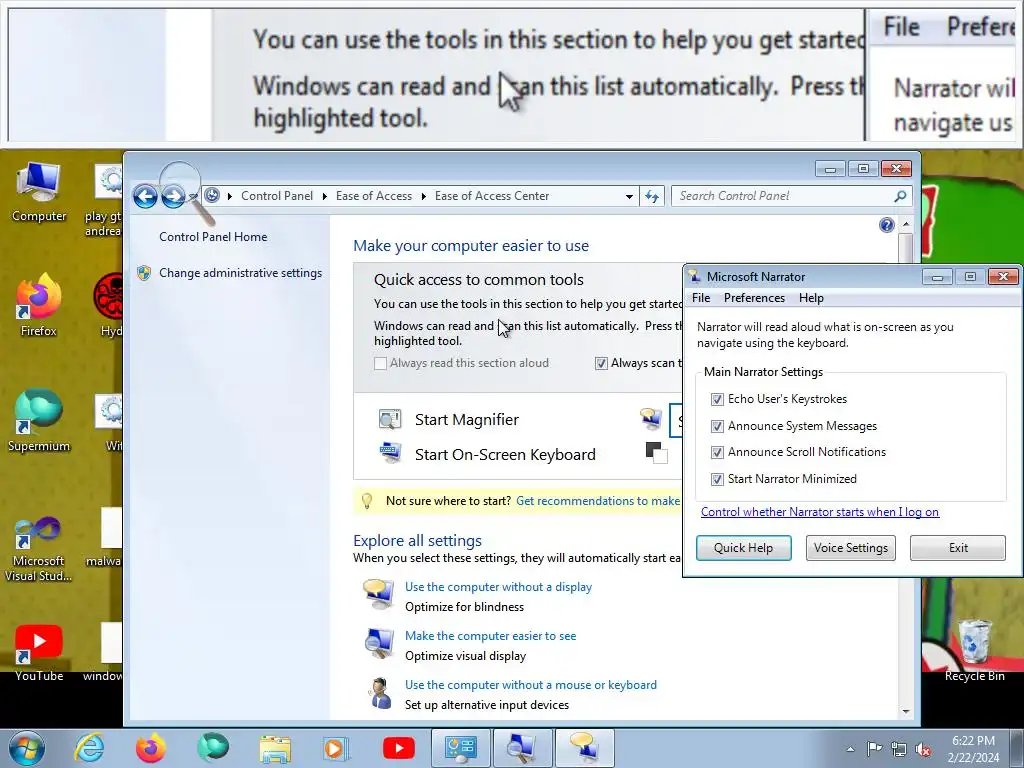Click the icon beside 'Make the computer easier to see'
Image resolution: width=1024 pixels, height=768 pixels.
click(x=378, y=643)
